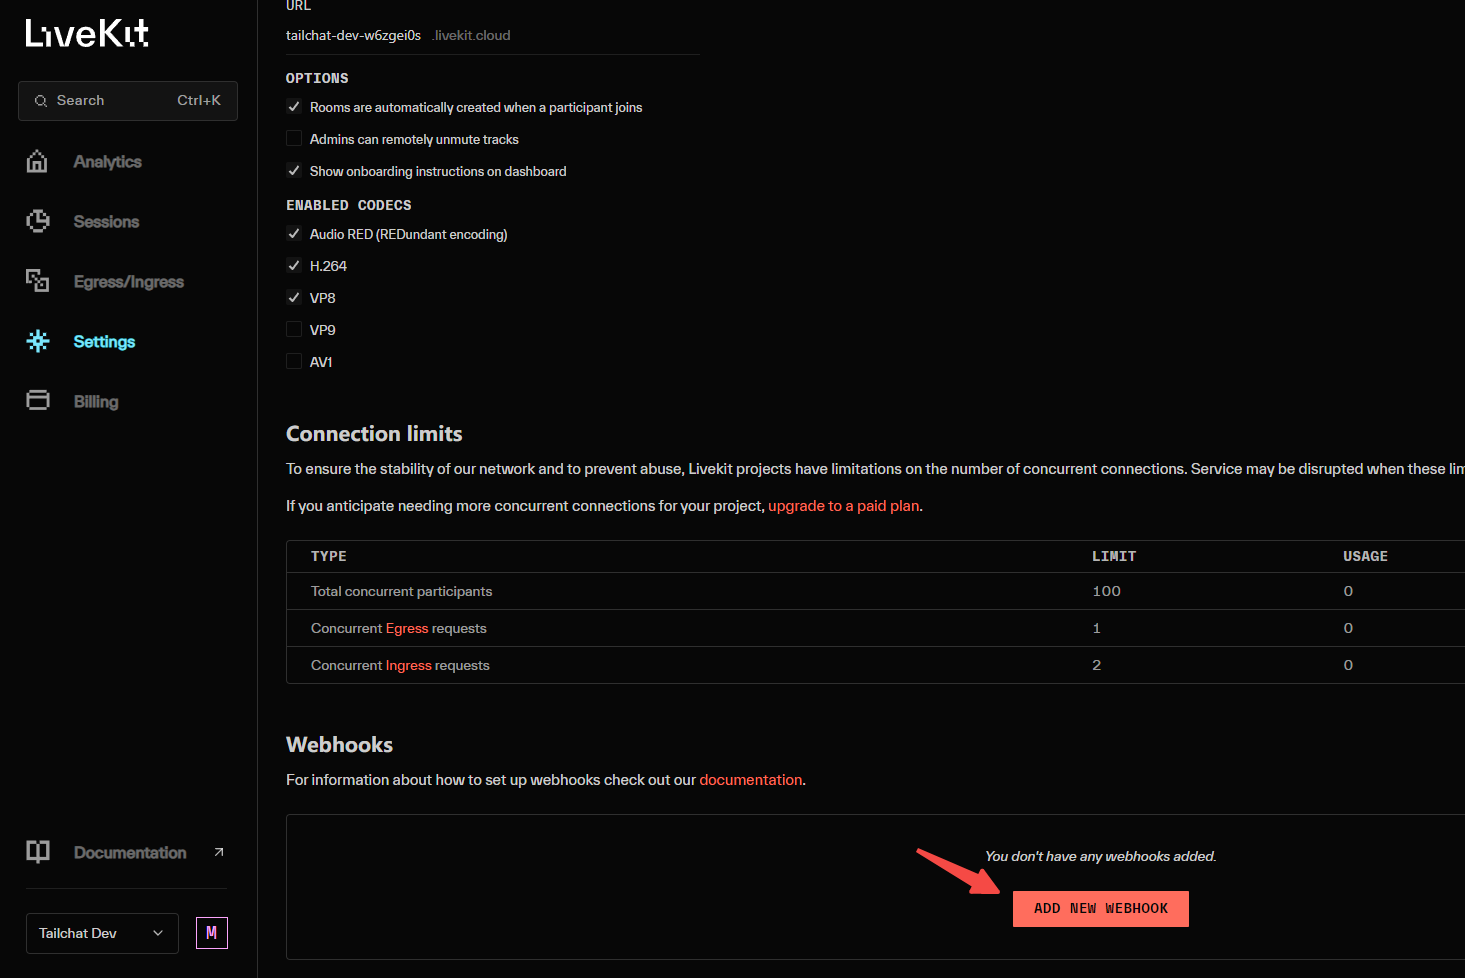This screenshot has width=1465, height=978.
Task: Enable Admins can remotely unmute tracks
Action: pyautogui.click(x=294, y=139)
